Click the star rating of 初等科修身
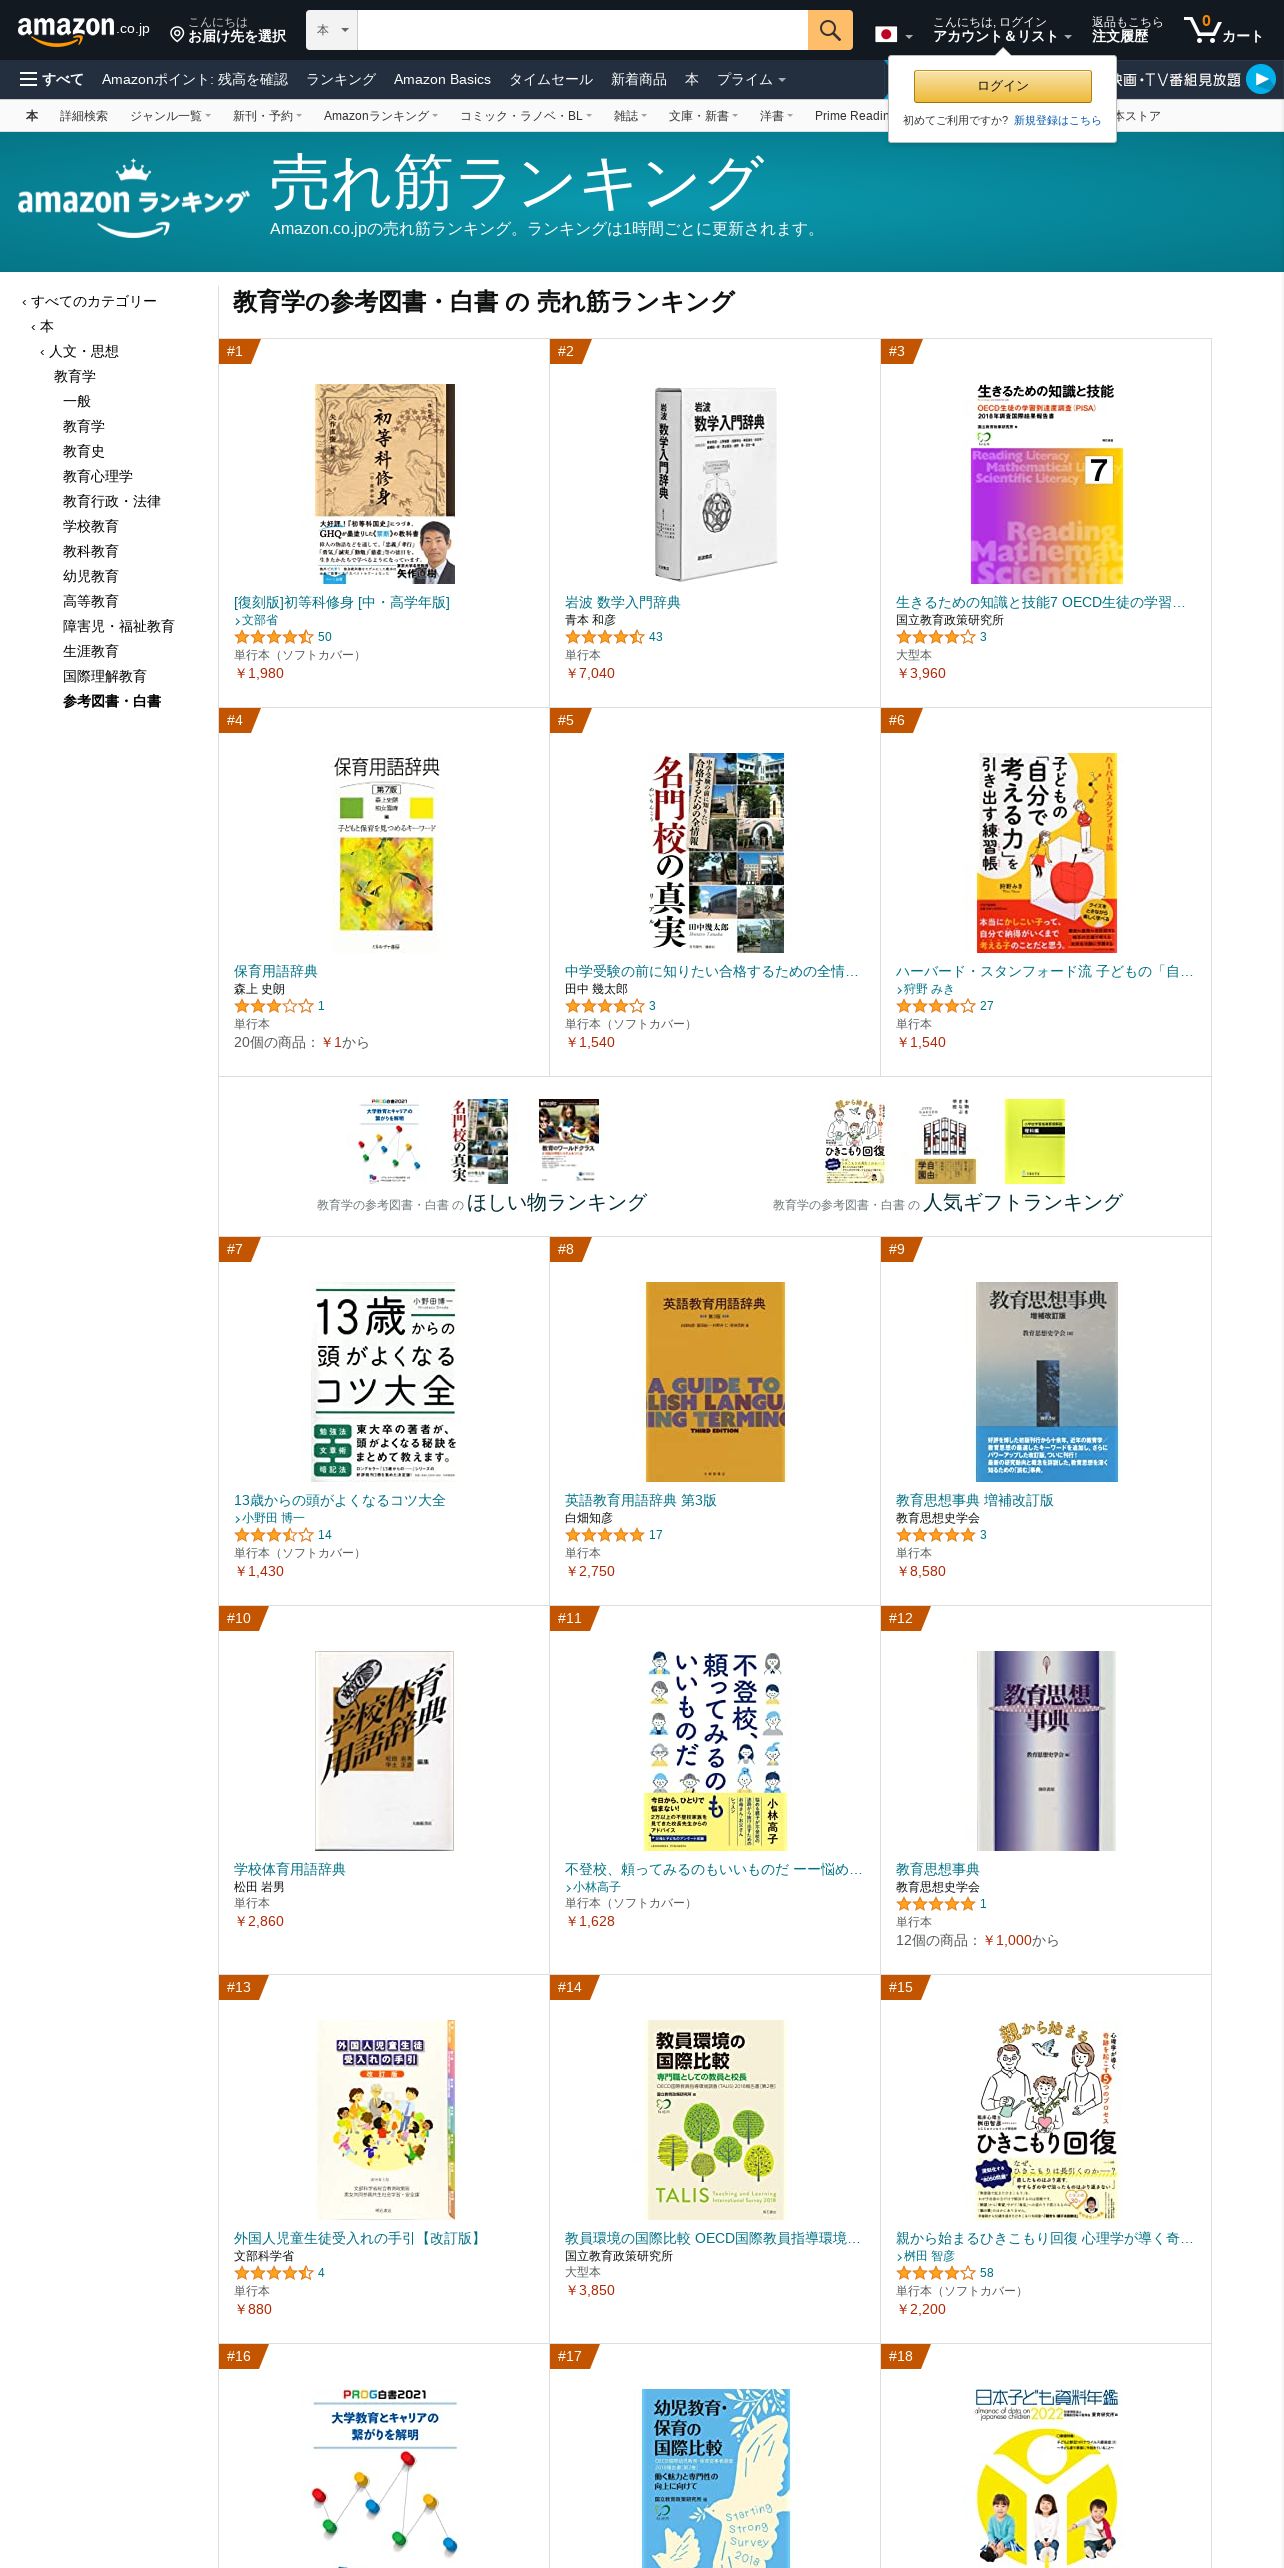1284x2568 pixels. pyautogui.click(x=274, y=637)
